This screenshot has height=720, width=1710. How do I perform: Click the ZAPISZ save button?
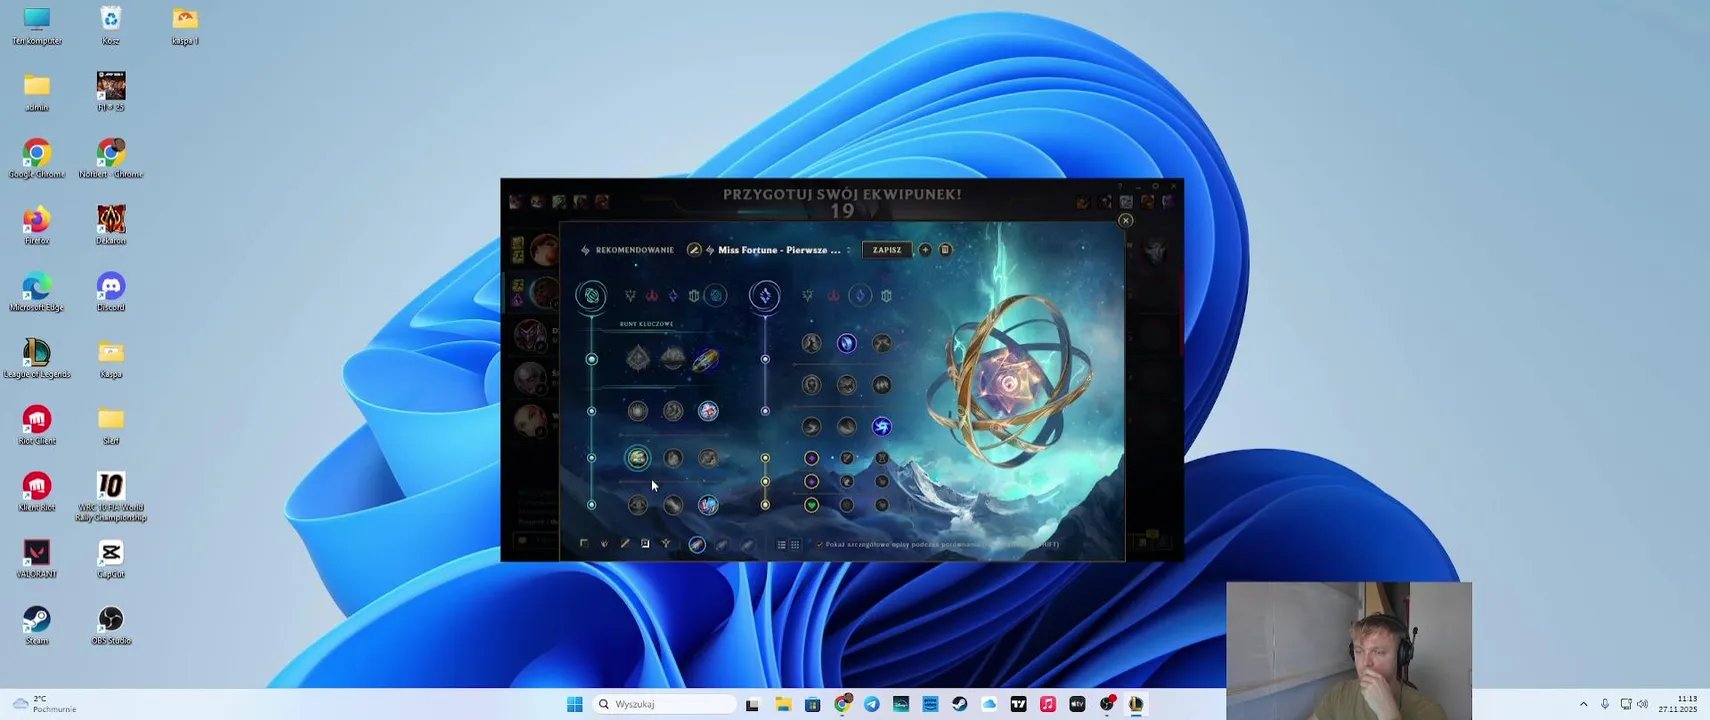click(x=887, y=250)
